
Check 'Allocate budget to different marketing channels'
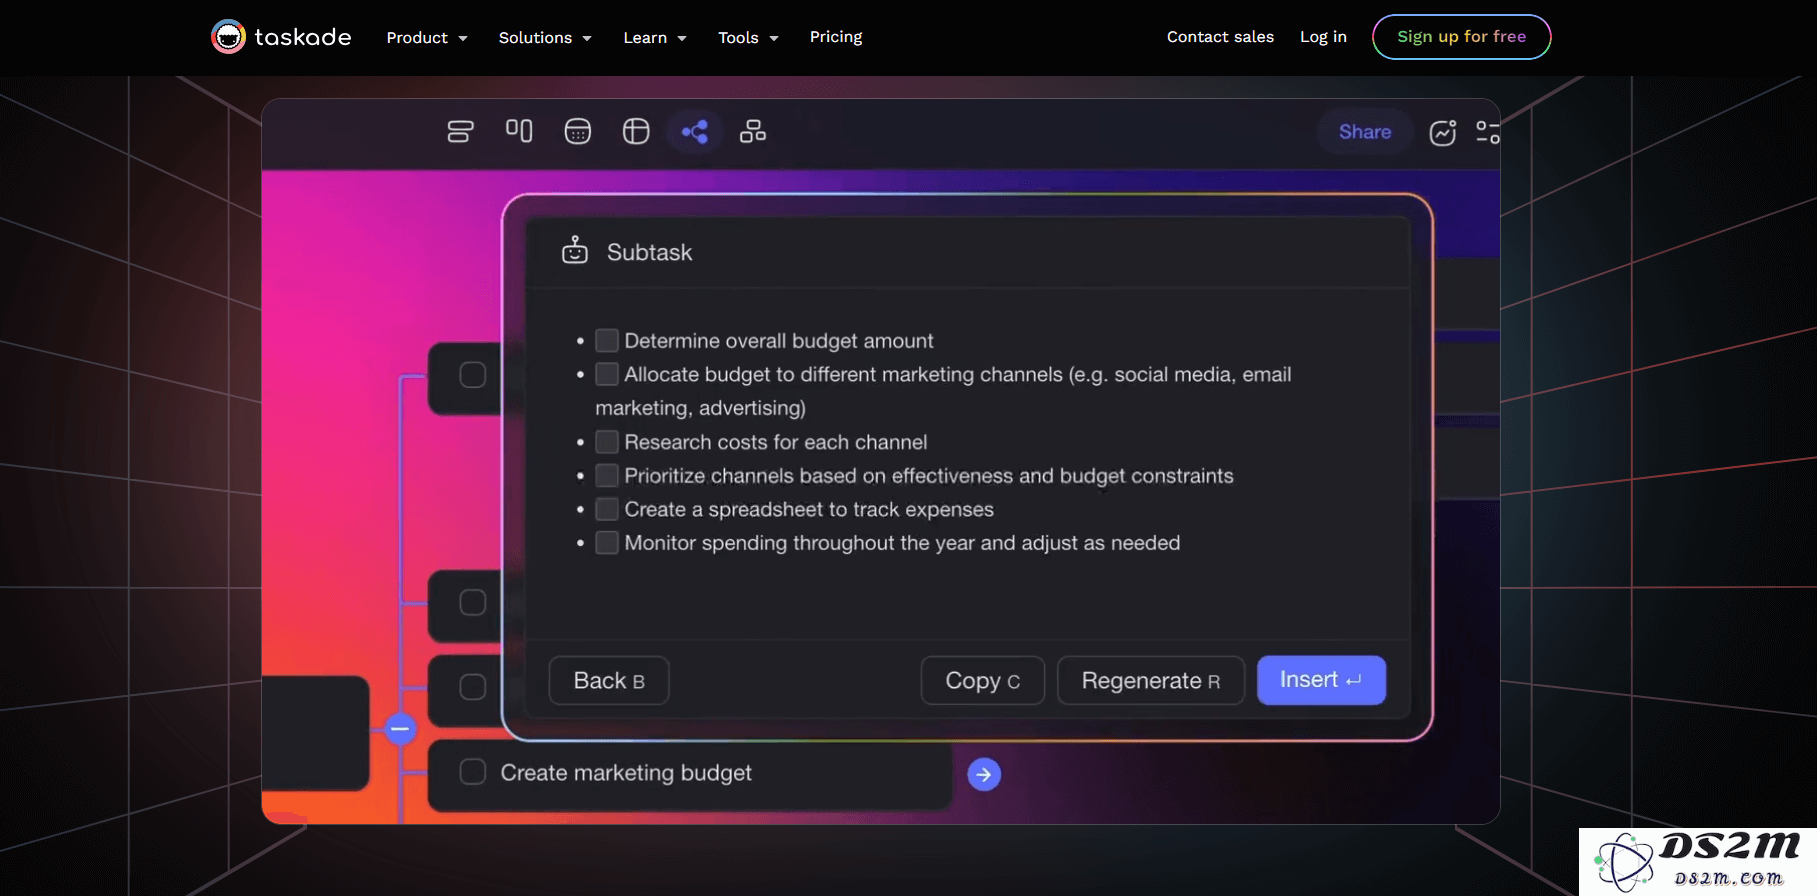(x=606, y=374)
